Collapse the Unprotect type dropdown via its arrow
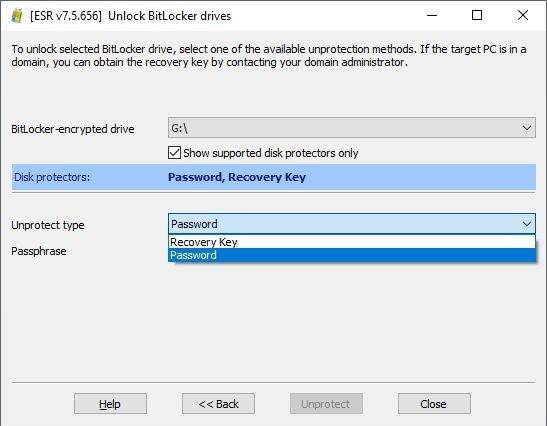The height and width of the screenshot is (426, 547). pos(527,224)
